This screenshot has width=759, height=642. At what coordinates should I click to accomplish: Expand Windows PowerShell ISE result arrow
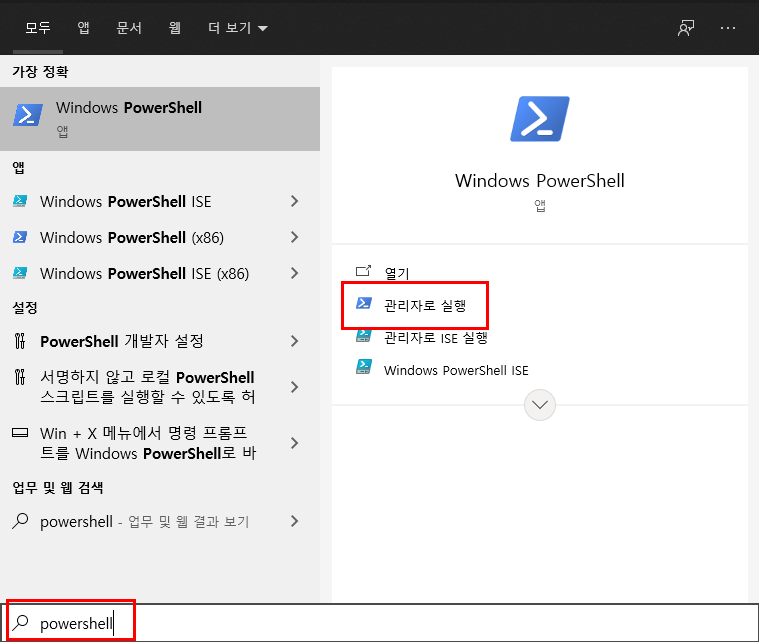tap(294, 201)
